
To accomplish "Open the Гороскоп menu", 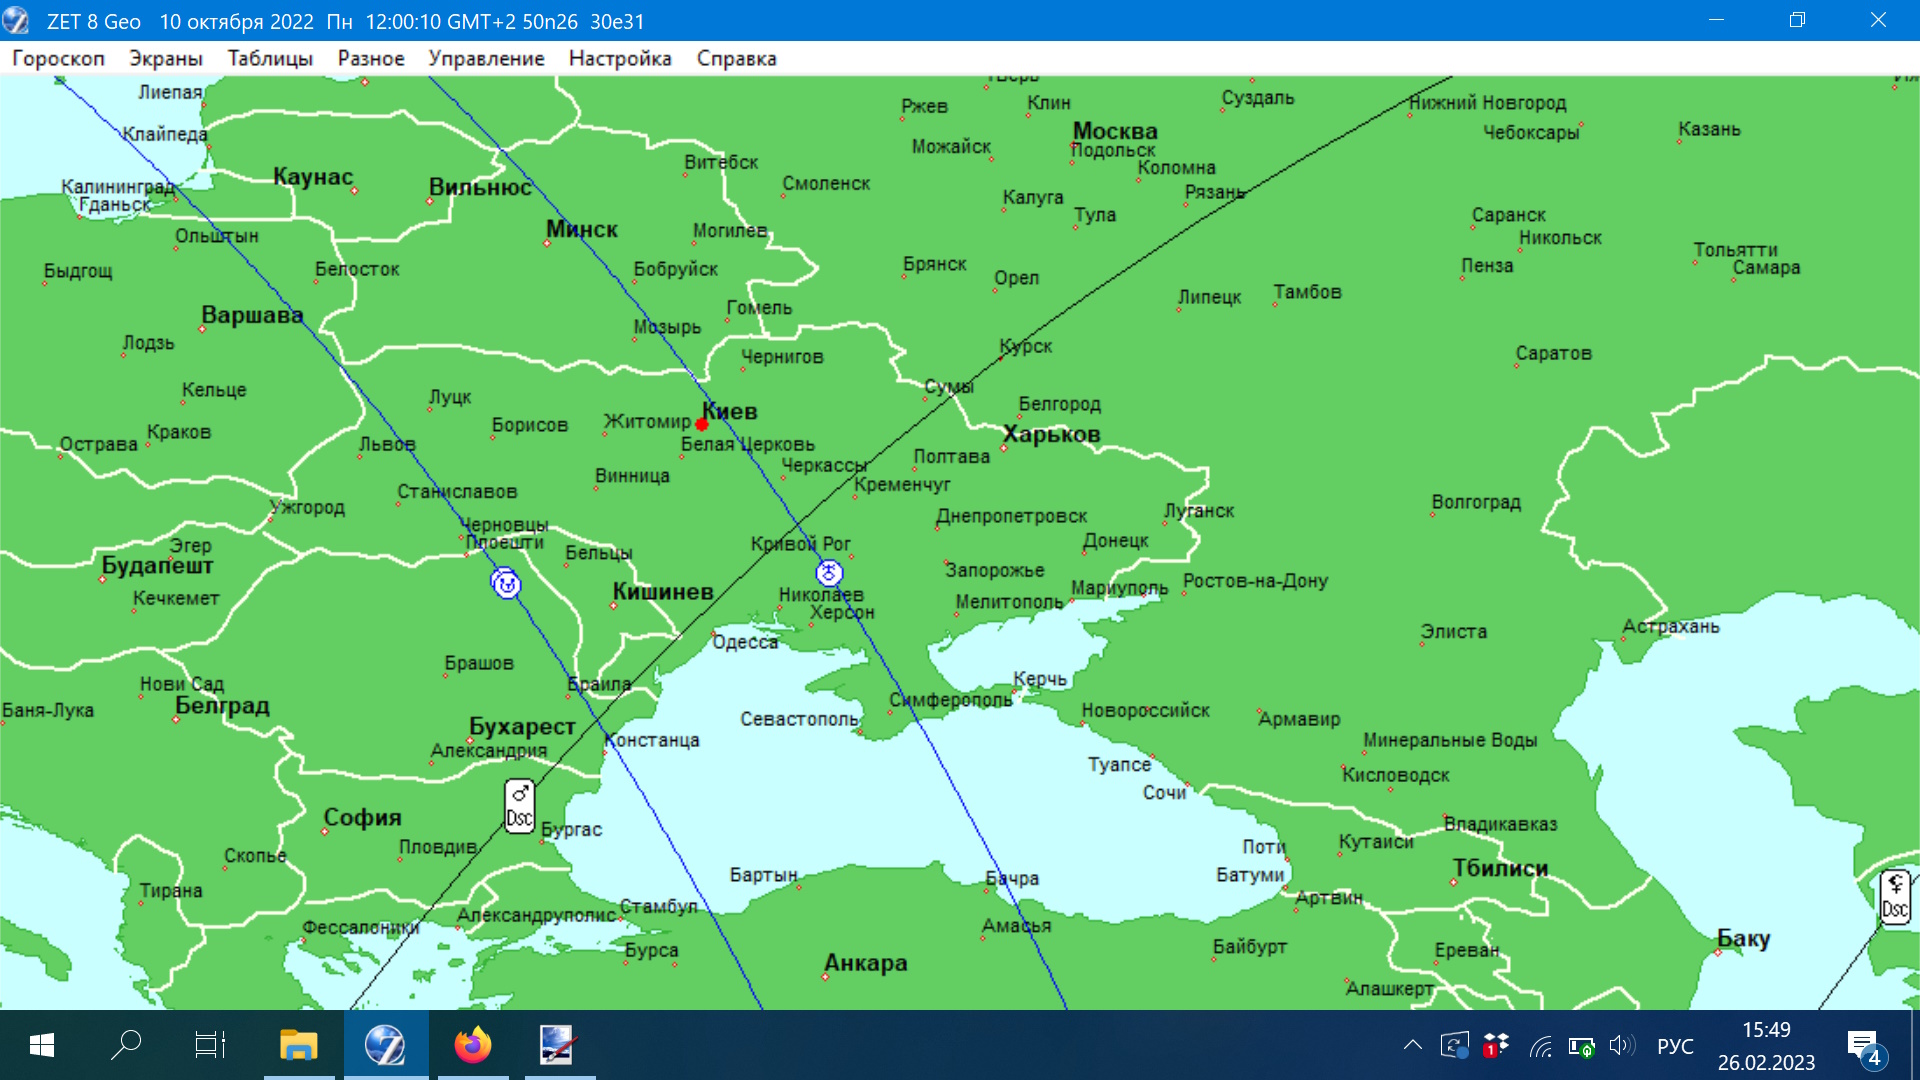I will point(58,59).
